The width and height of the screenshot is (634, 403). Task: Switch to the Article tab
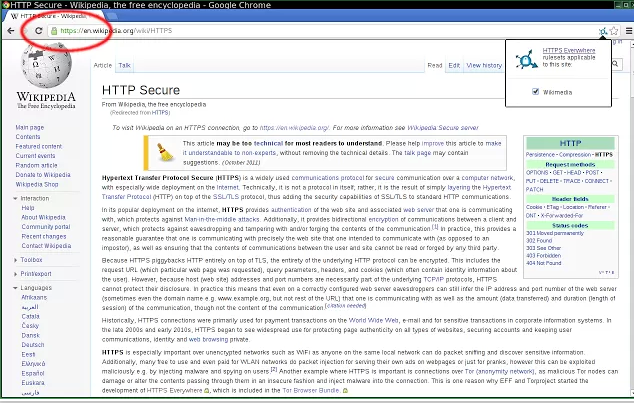103,65
